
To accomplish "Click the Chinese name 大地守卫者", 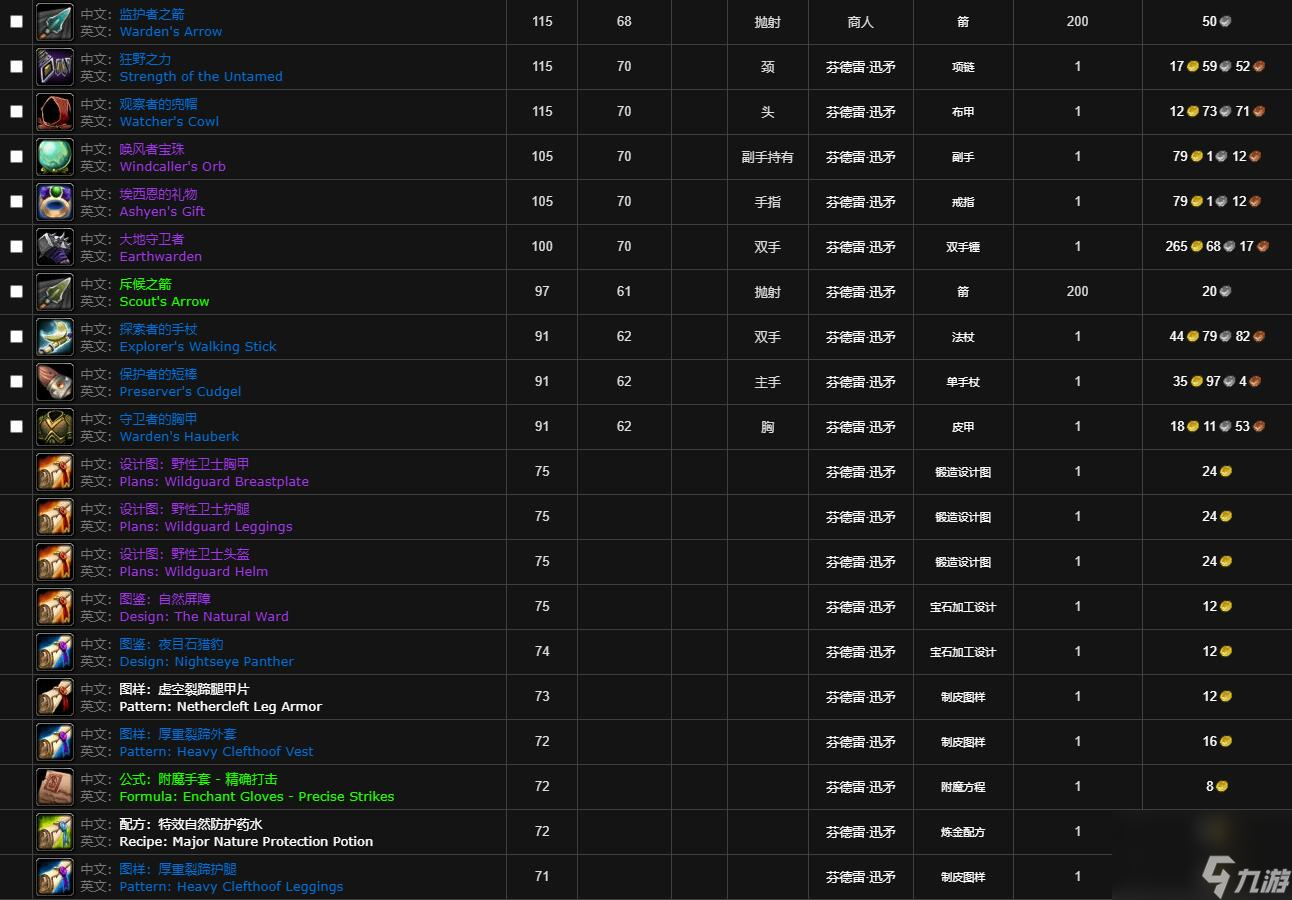I will [x=152, y=239].
